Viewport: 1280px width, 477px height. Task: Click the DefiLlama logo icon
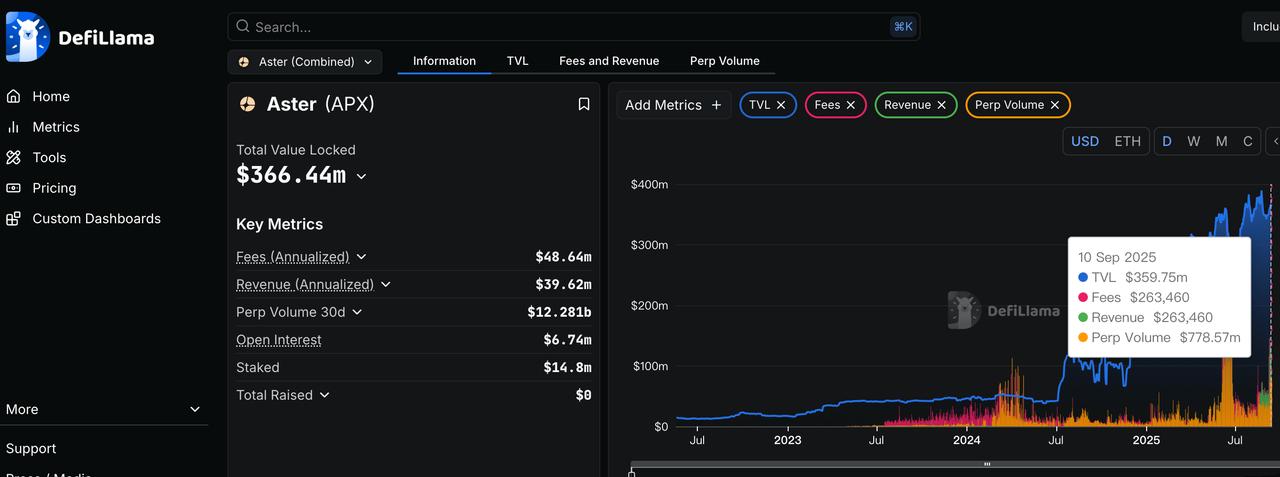point(27,37)
